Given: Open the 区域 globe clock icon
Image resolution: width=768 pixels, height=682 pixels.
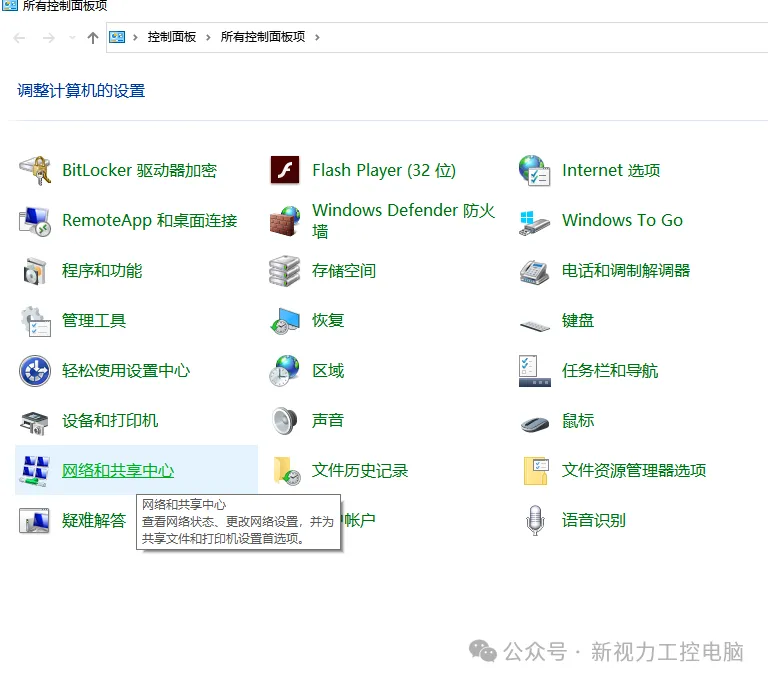Looking at the screenshot, I should coord(285,371).
